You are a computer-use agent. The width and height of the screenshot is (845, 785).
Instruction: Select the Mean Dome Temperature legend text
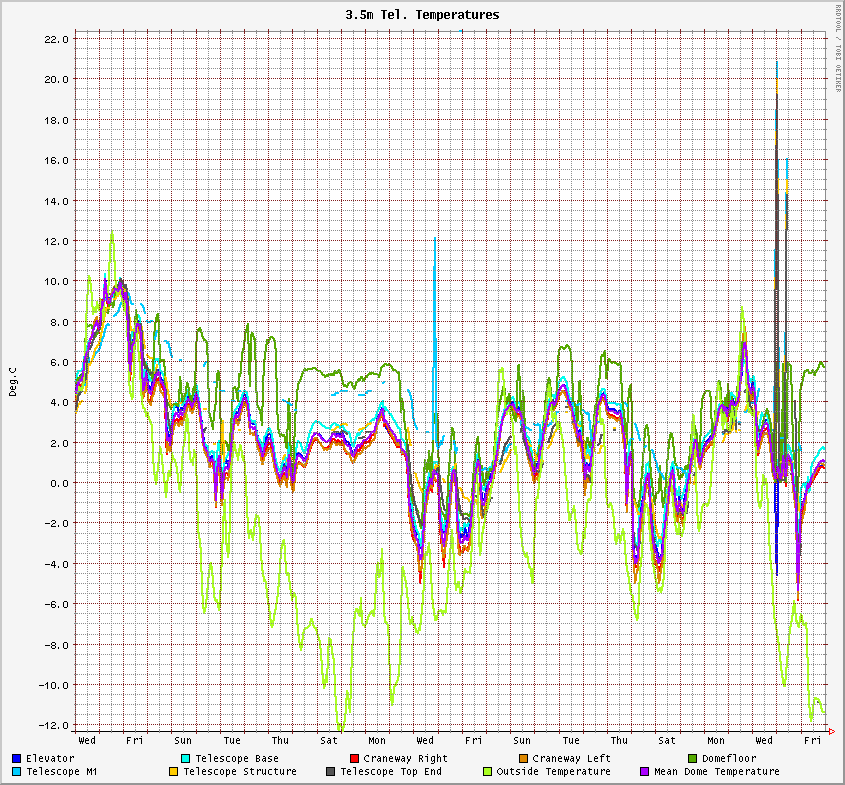716,772
